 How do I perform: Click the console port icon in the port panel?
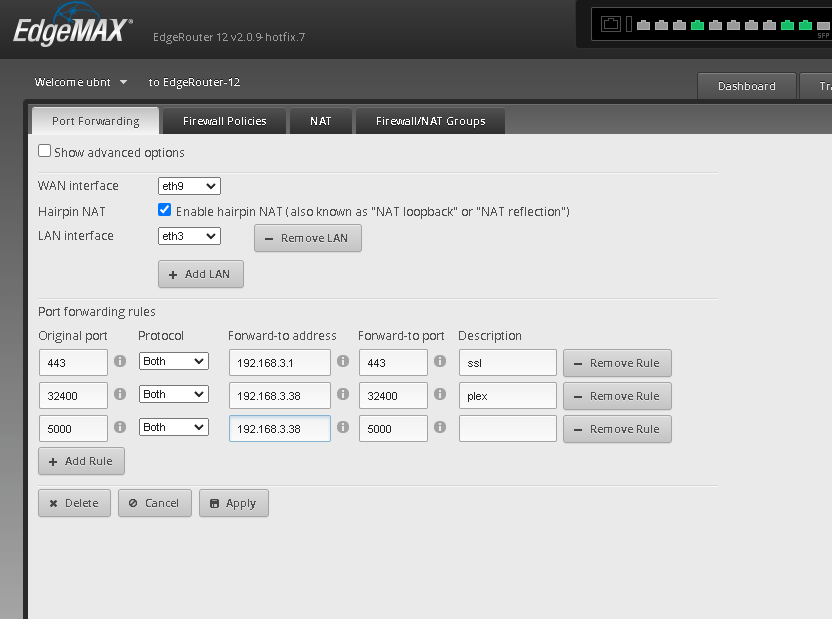[611, 24]
